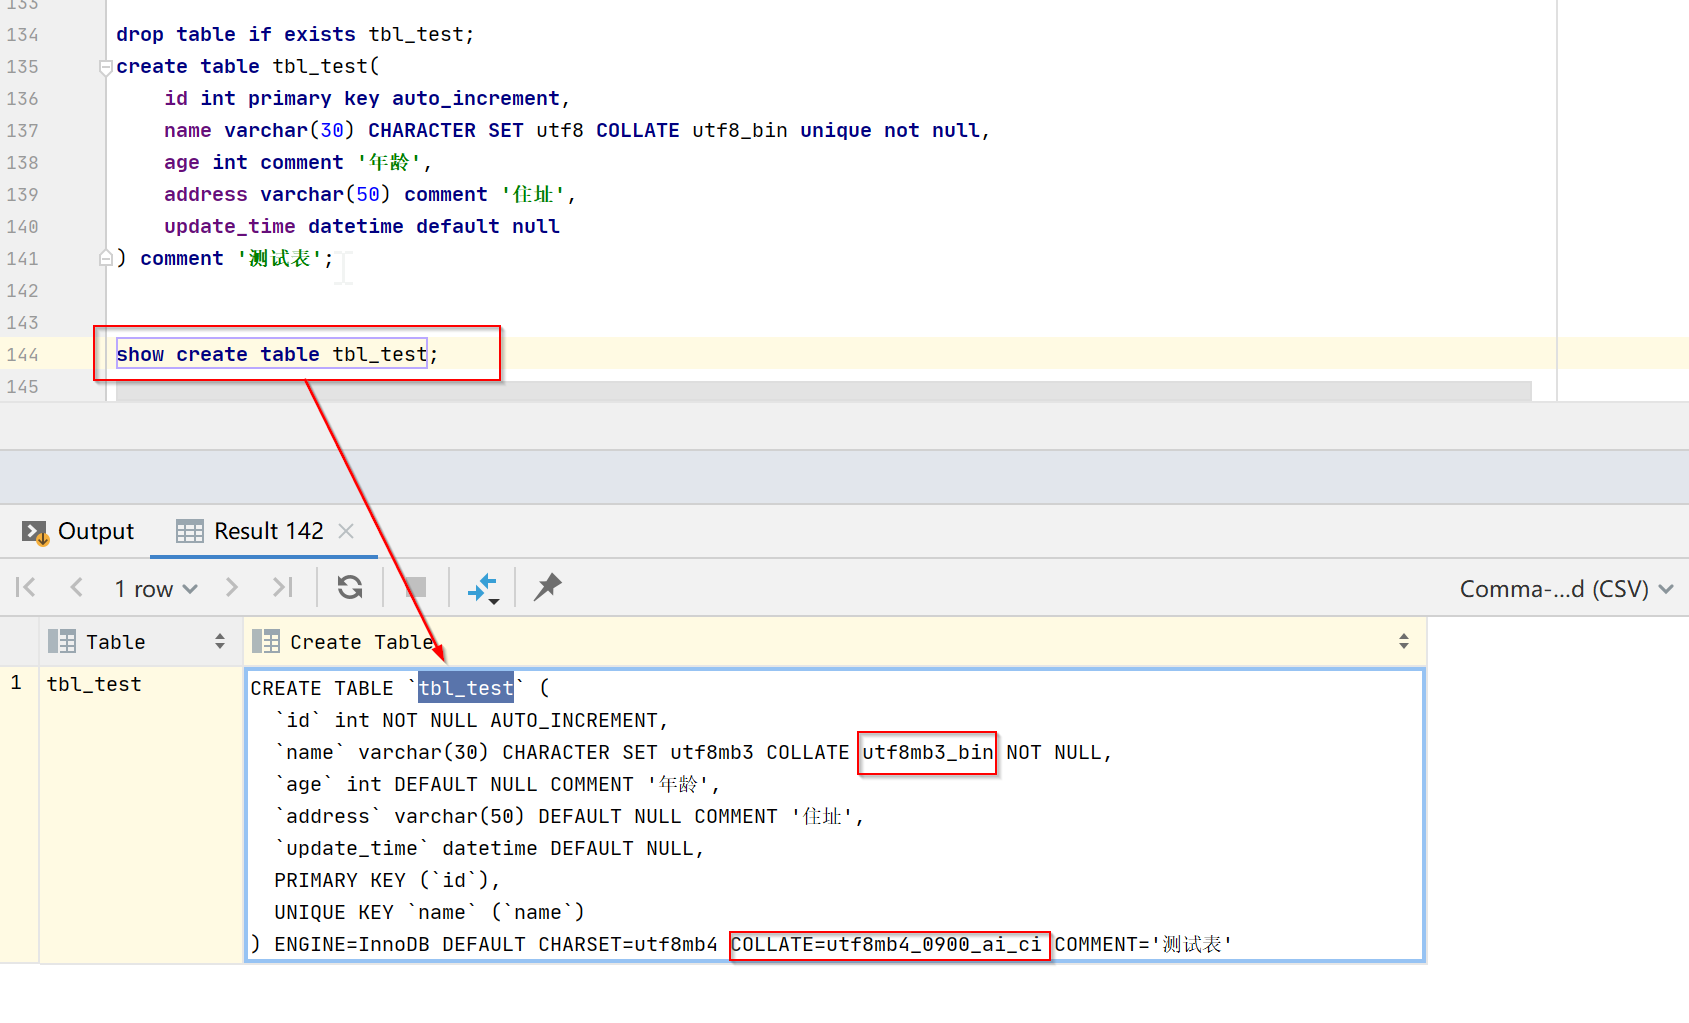Screen dimensions: 1689x1023
Task: Switch to the Output tab
Action: 78,532
